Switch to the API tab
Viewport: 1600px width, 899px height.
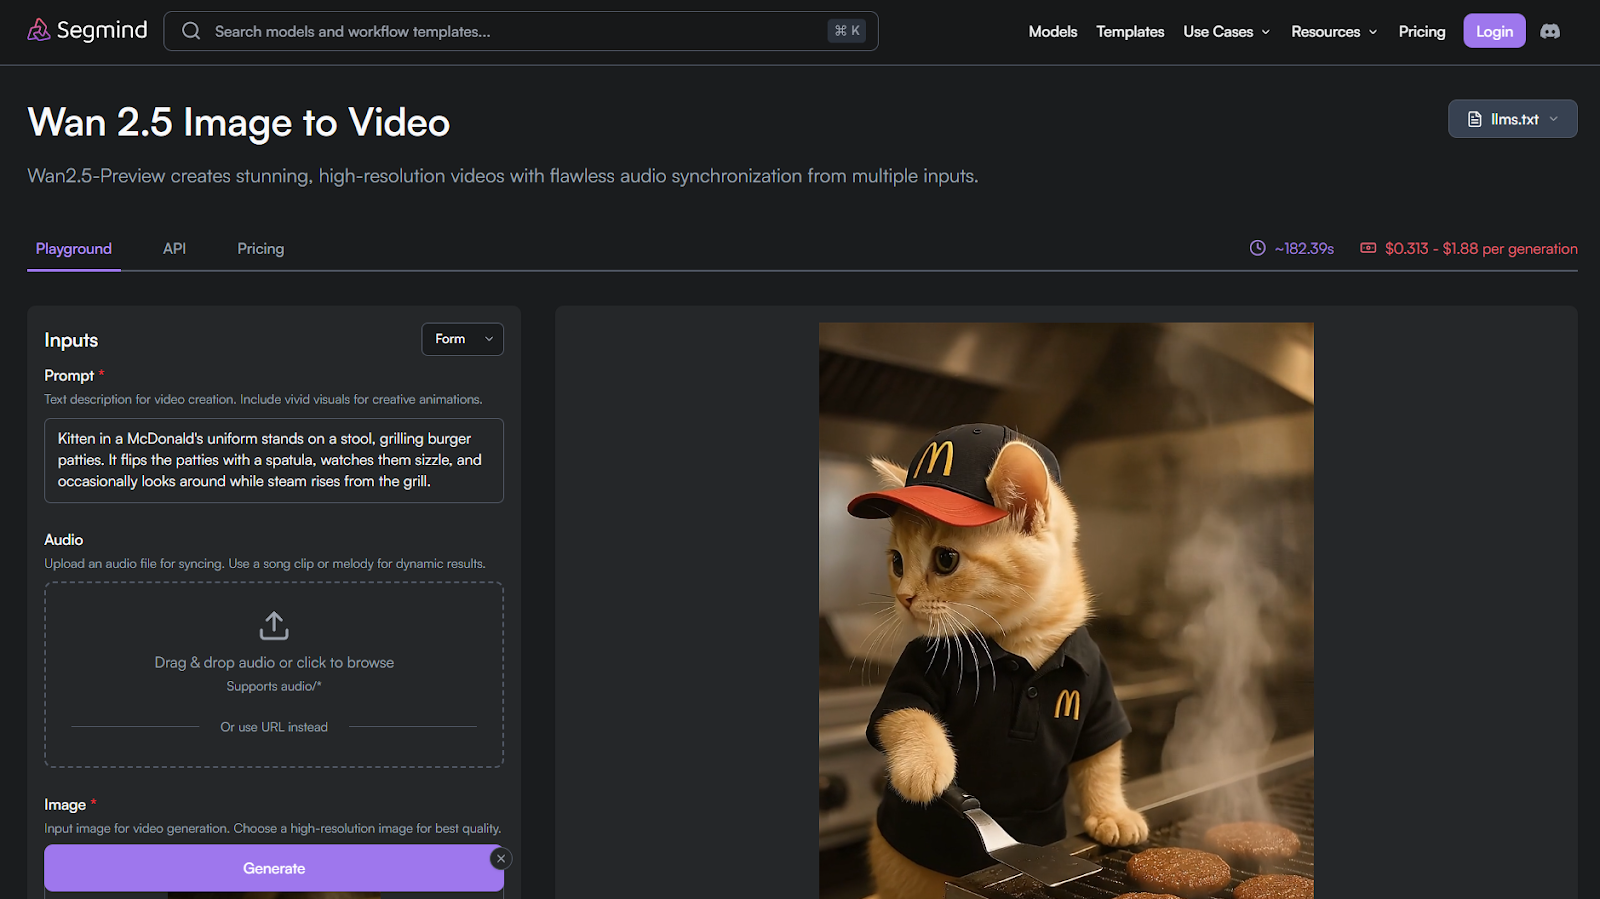pyautogui.click(x=175, y=249)
